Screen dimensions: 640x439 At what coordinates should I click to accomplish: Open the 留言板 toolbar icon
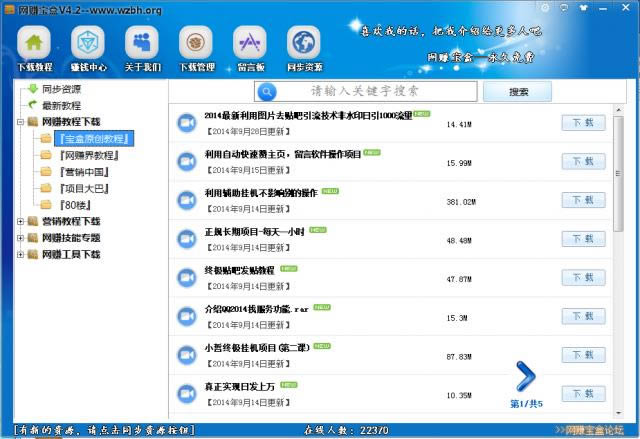point(250,43)
